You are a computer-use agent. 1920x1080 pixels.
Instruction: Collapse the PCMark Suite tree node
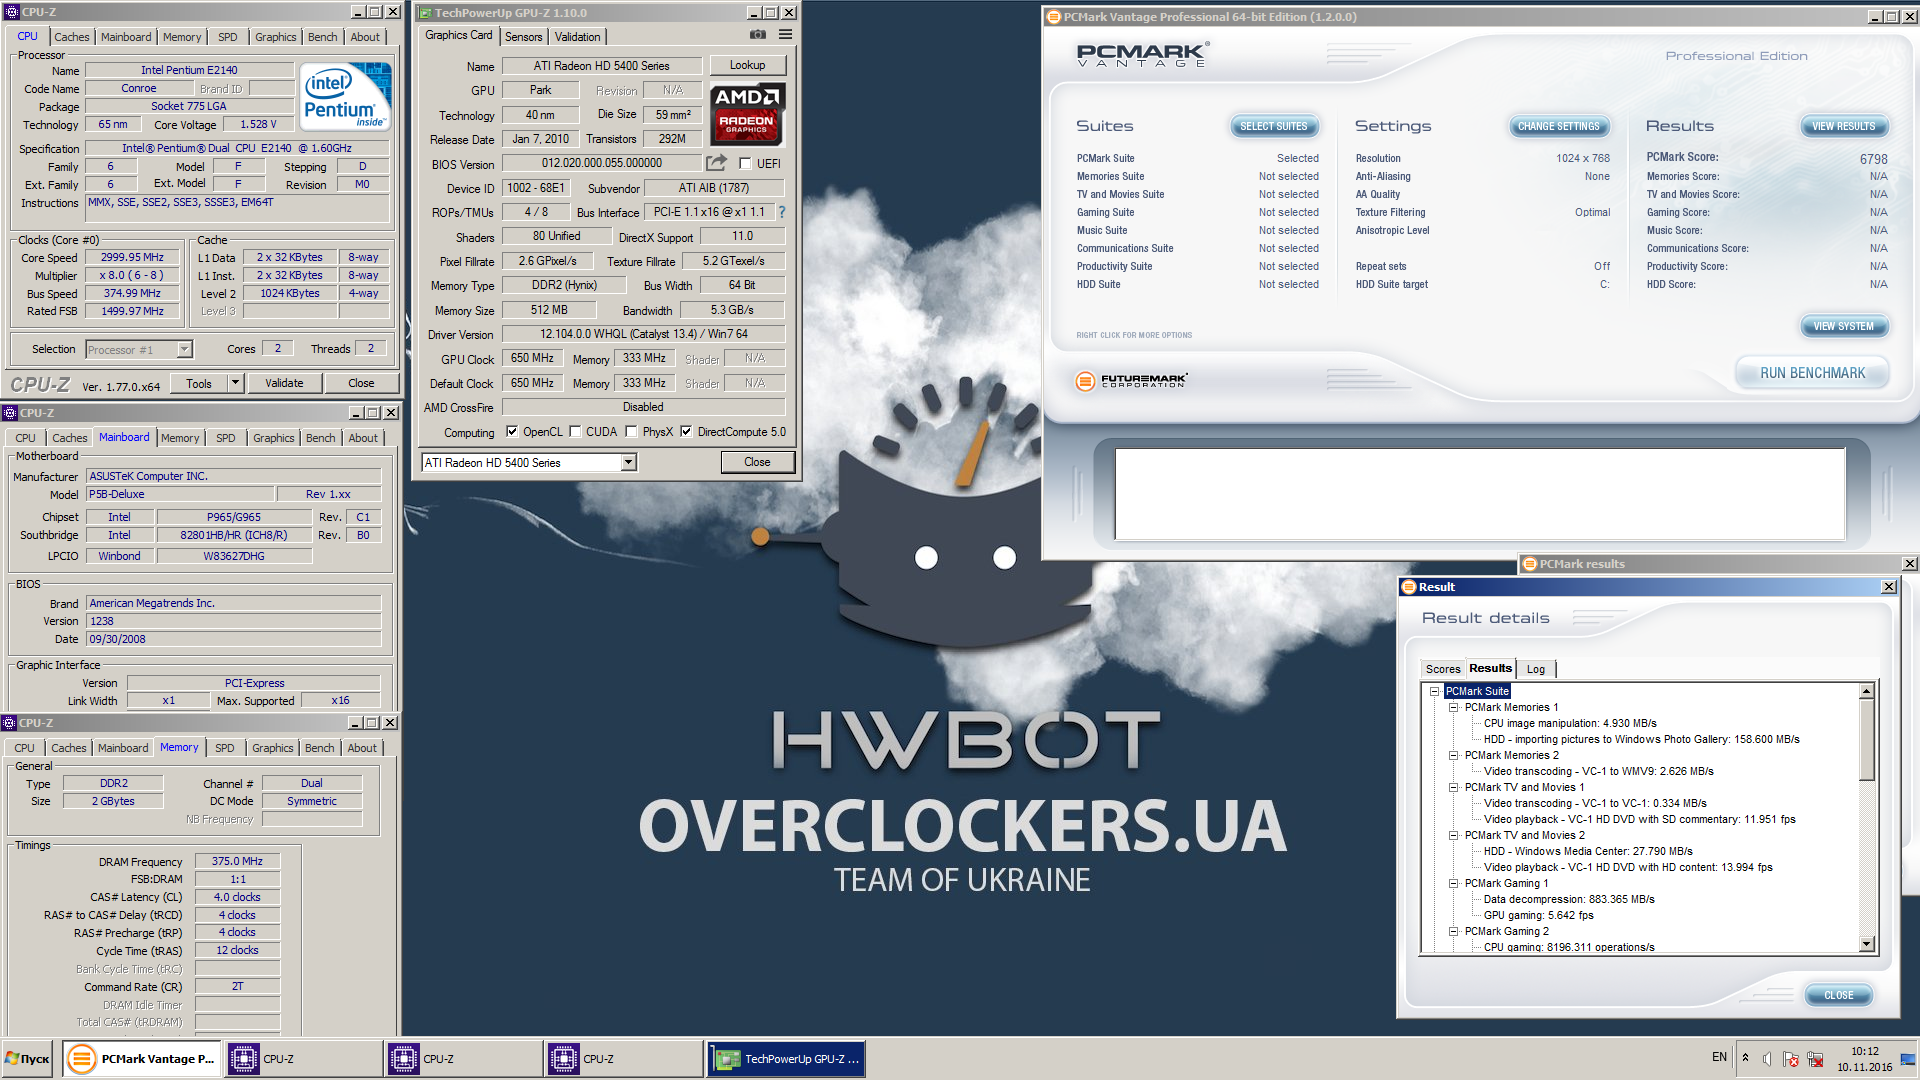coord(1434,691)
